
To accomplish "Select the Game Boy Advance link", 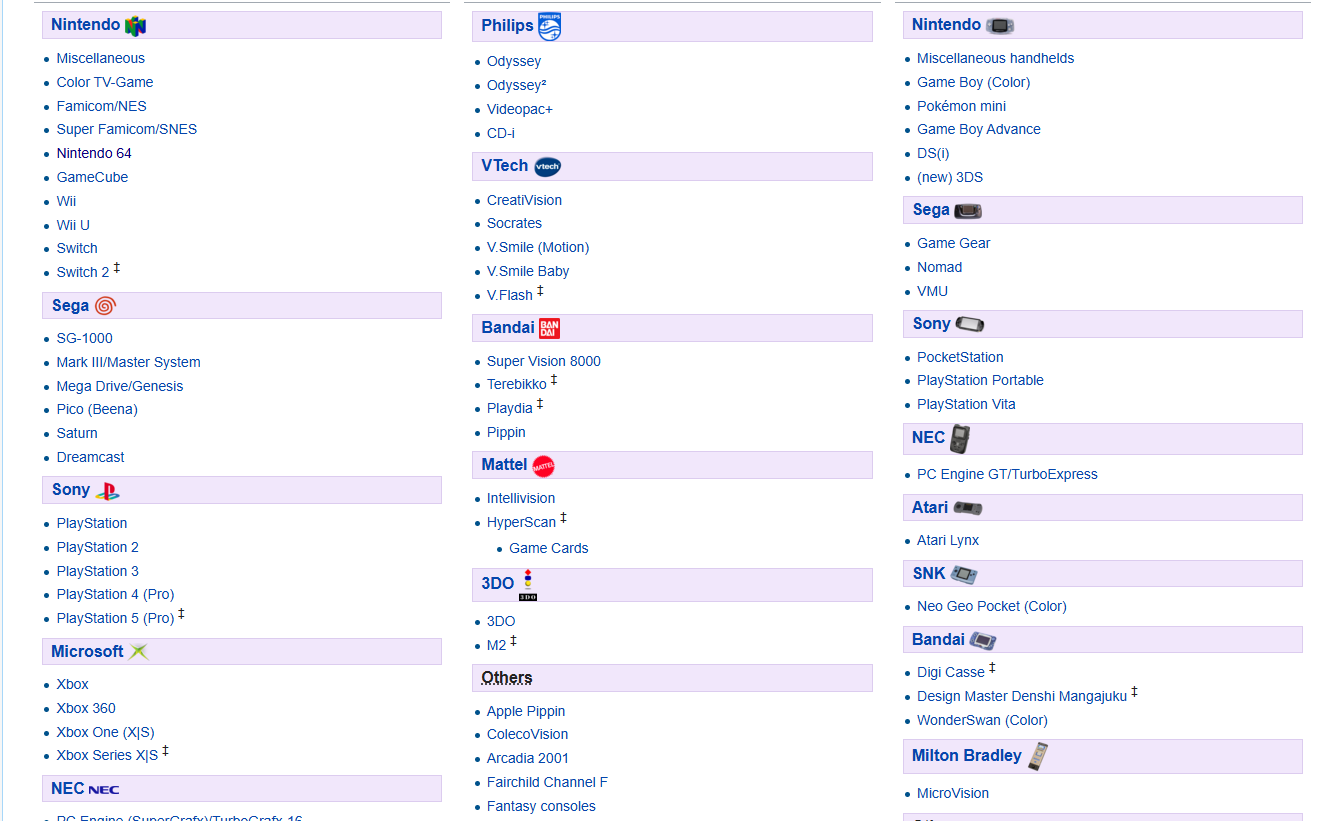I will [979, 129].
